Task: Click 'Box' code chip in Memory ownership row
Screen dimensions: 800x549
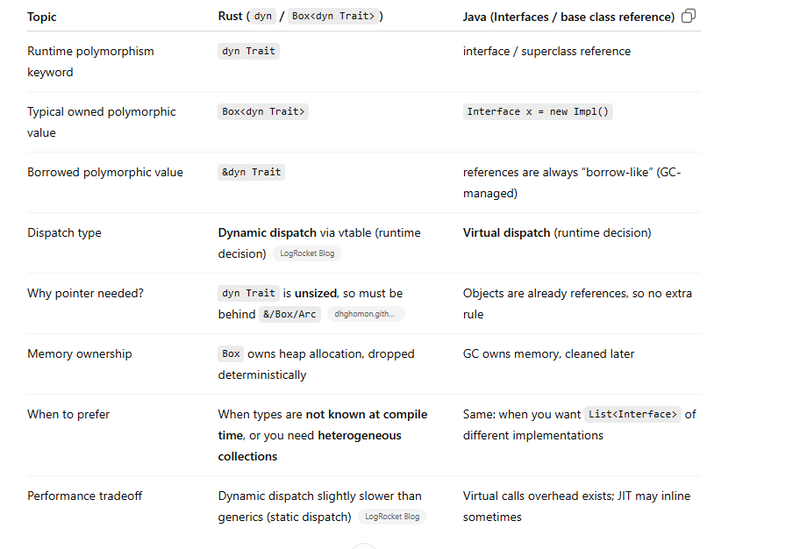Action: point(231,354)
